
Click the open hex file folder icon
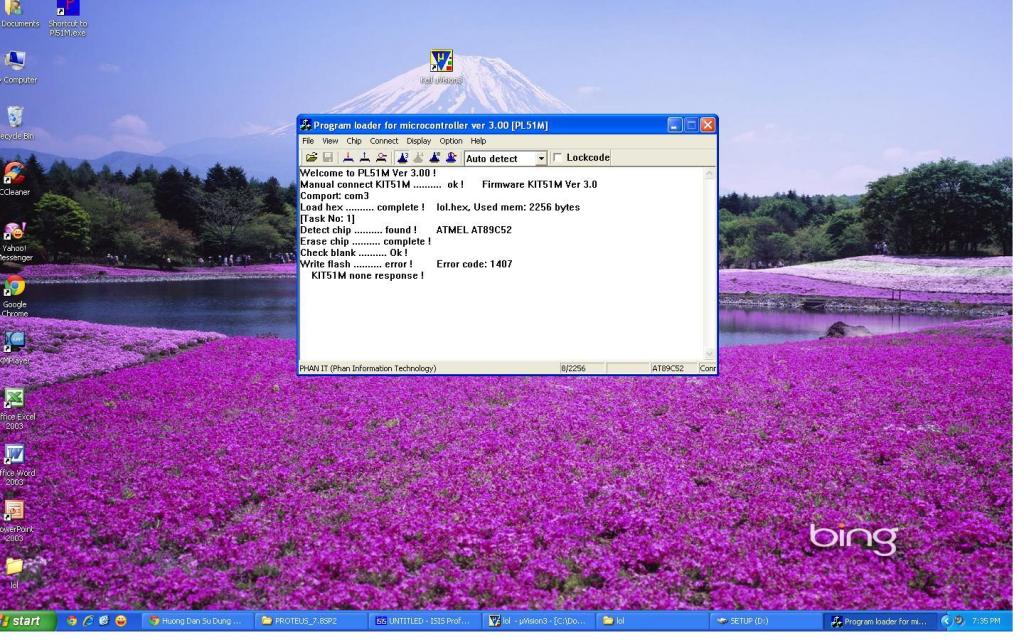tap(312, 158)
